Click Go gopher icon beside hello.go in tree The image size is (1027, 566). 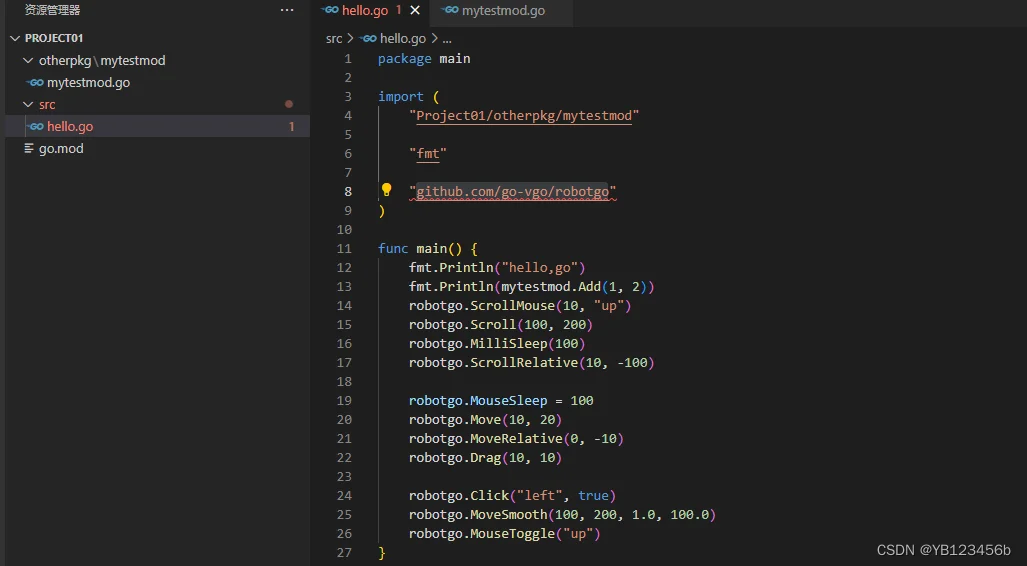[x=35, y=126]
